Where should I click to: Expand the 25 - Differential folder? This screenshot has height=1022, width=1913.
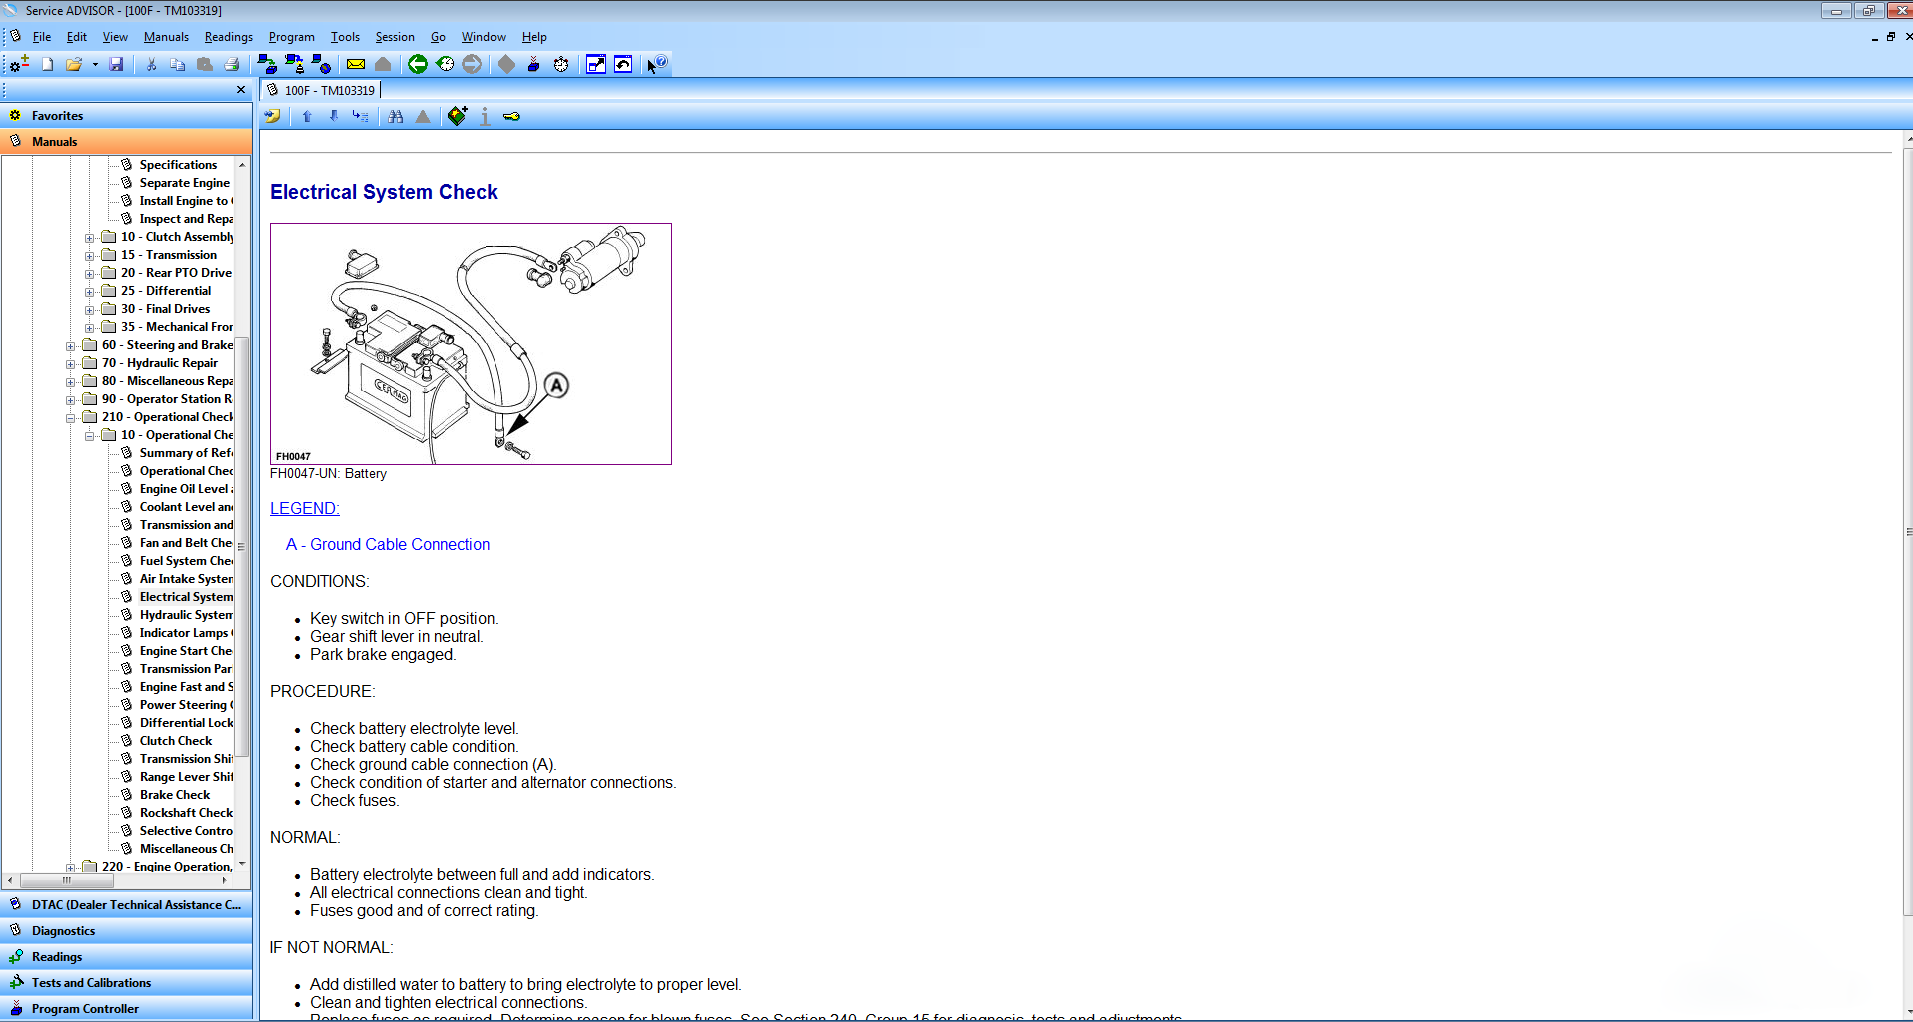90,292
